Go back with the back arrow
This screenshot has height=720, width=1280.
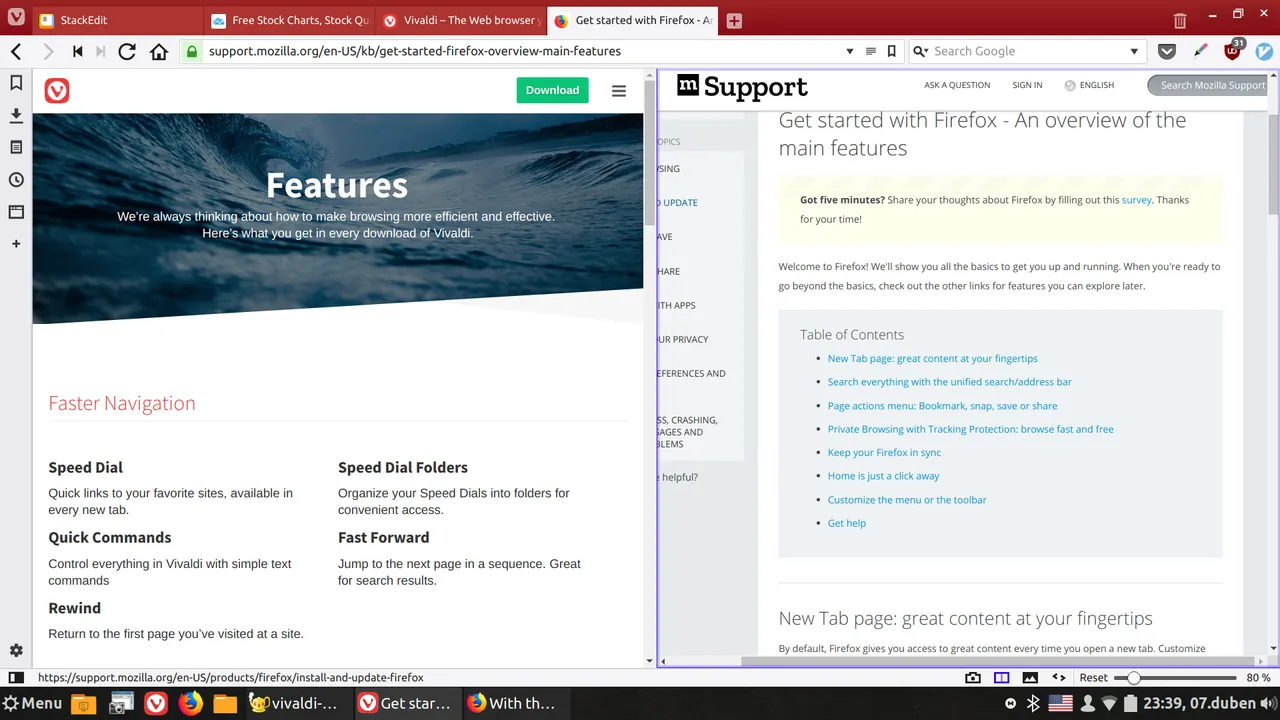point(16,51)
